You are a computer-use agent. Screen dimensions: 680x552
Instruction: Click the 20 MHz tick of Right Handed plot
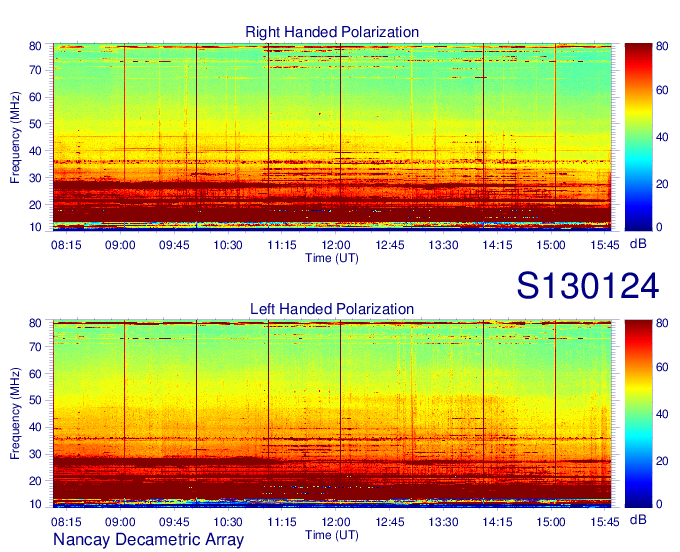pyautogui.click(x=35, y=205)
